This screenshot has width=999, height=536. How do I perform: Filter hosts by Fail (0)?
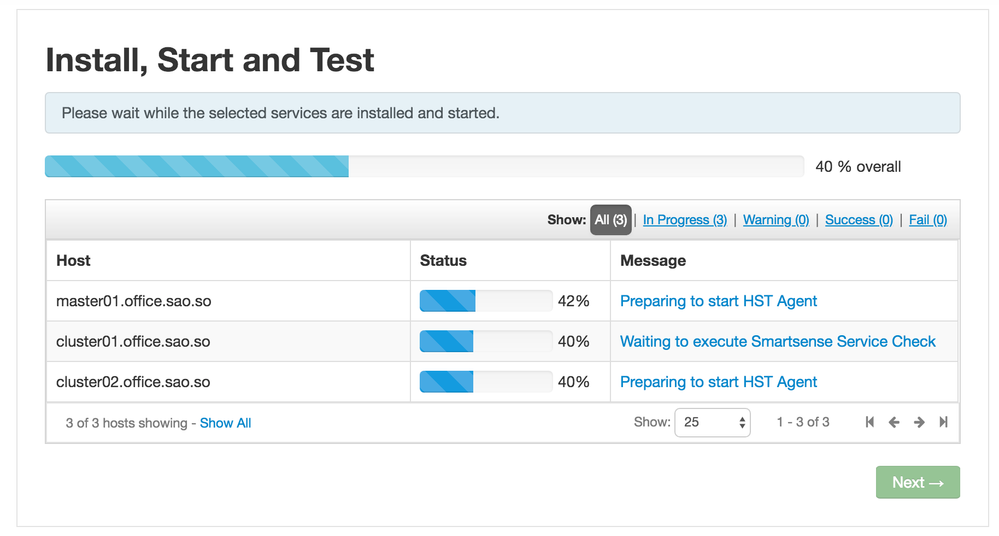pos(927,220)
